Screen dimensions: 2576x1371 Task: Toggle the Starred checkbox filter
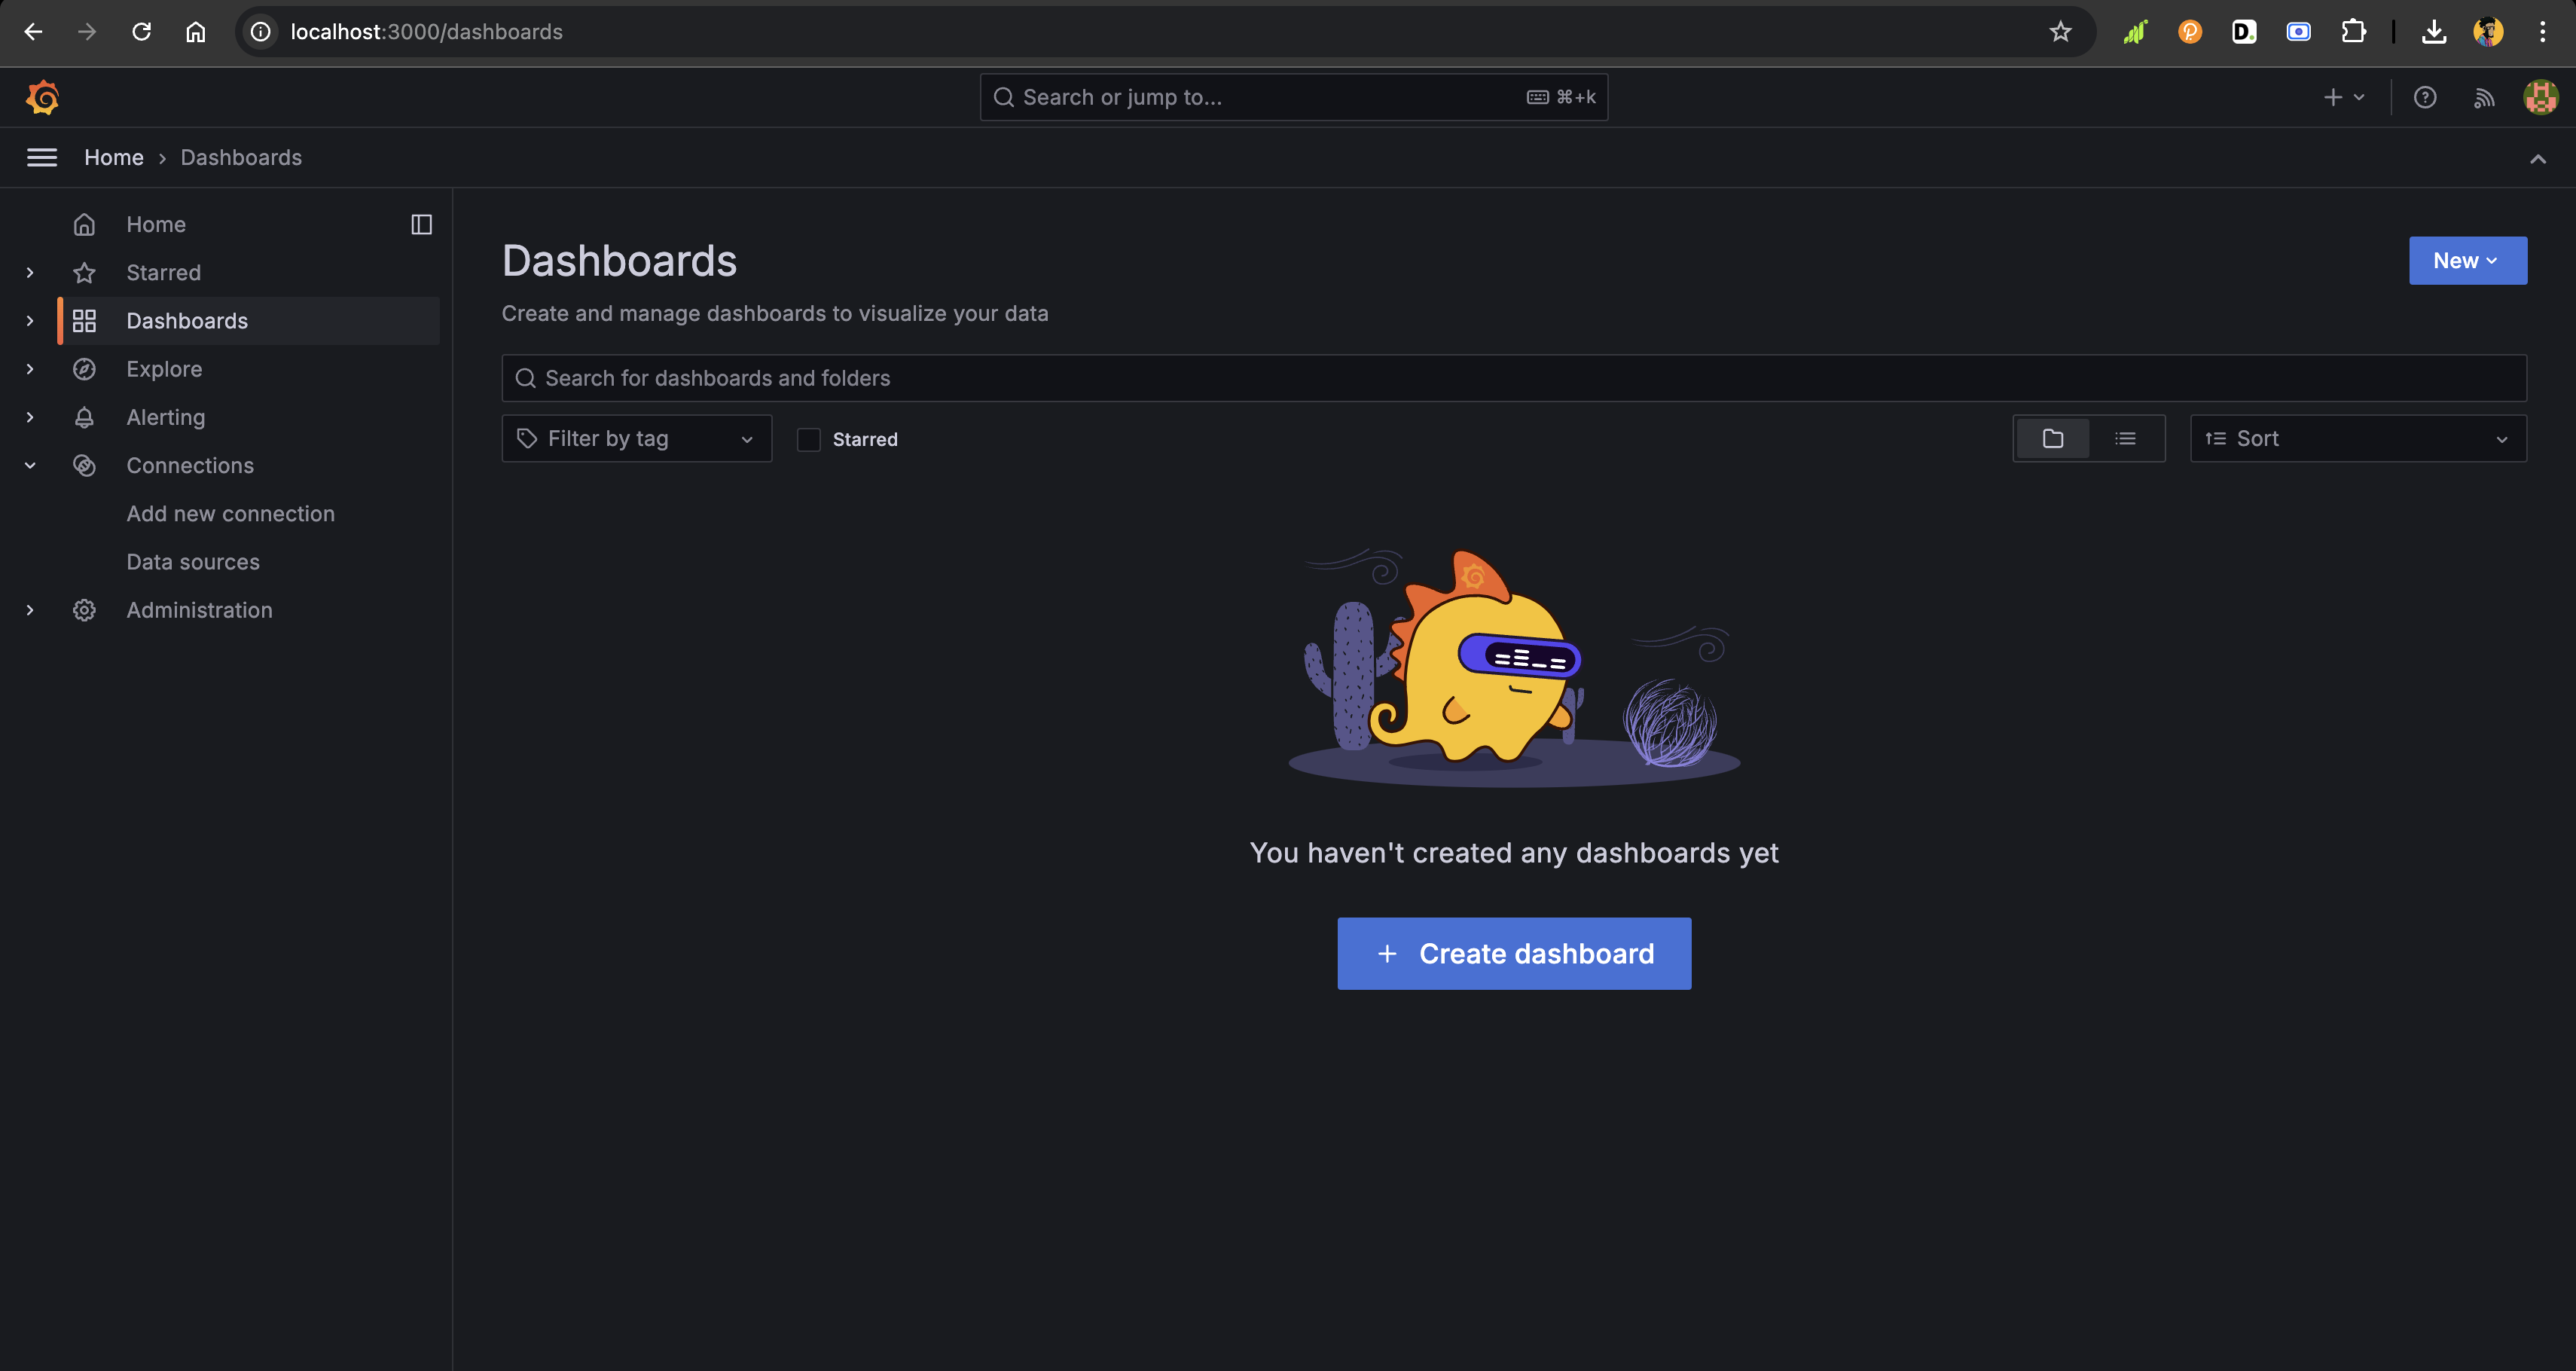coord(809,438)
